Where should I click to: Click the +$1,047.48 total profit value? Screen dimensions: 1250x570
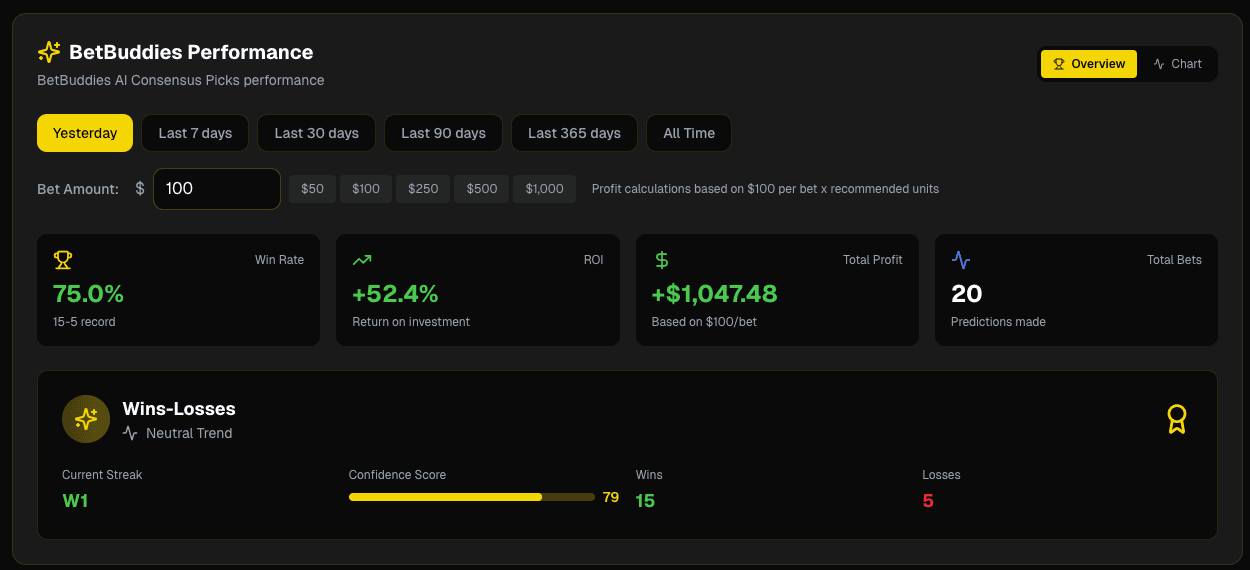click(x=714, y=294)
